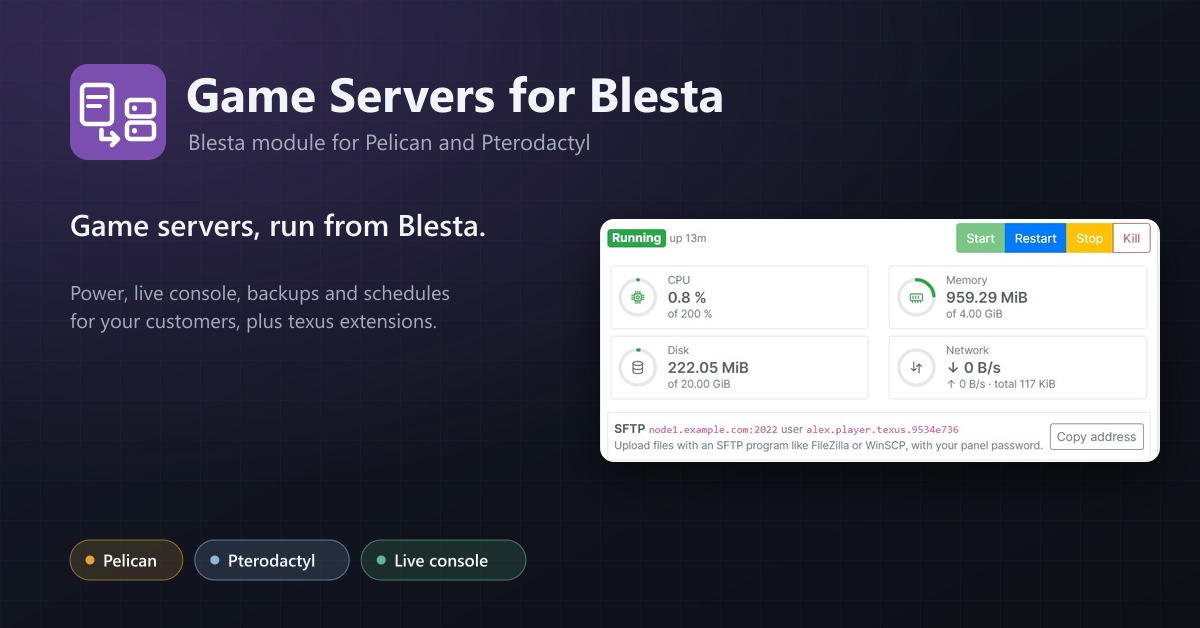This screenshot has height=628, width=1200.
Task: Click the username 'alex.player.texus.9534e736'
Action: pos(882,430)
